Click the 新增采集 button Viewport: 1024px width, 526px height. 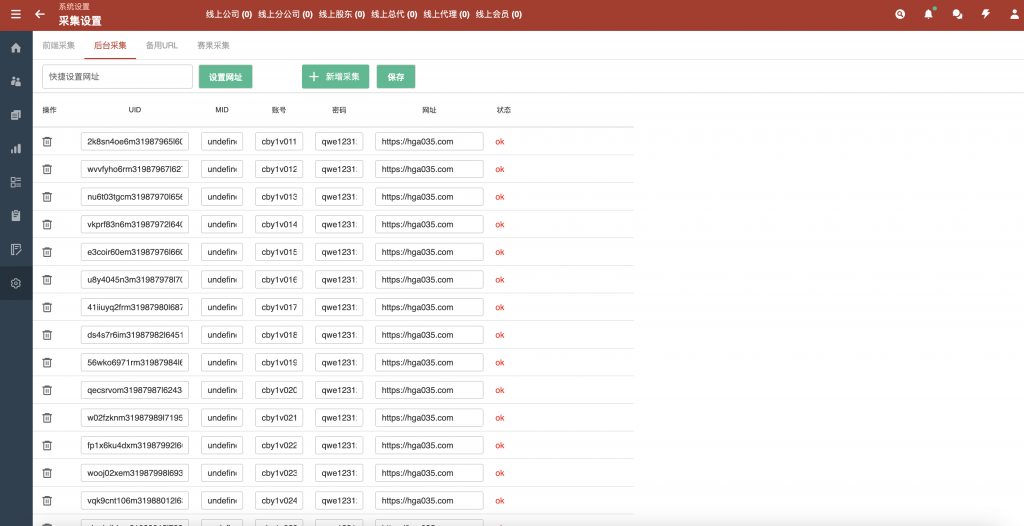(335, 77)
